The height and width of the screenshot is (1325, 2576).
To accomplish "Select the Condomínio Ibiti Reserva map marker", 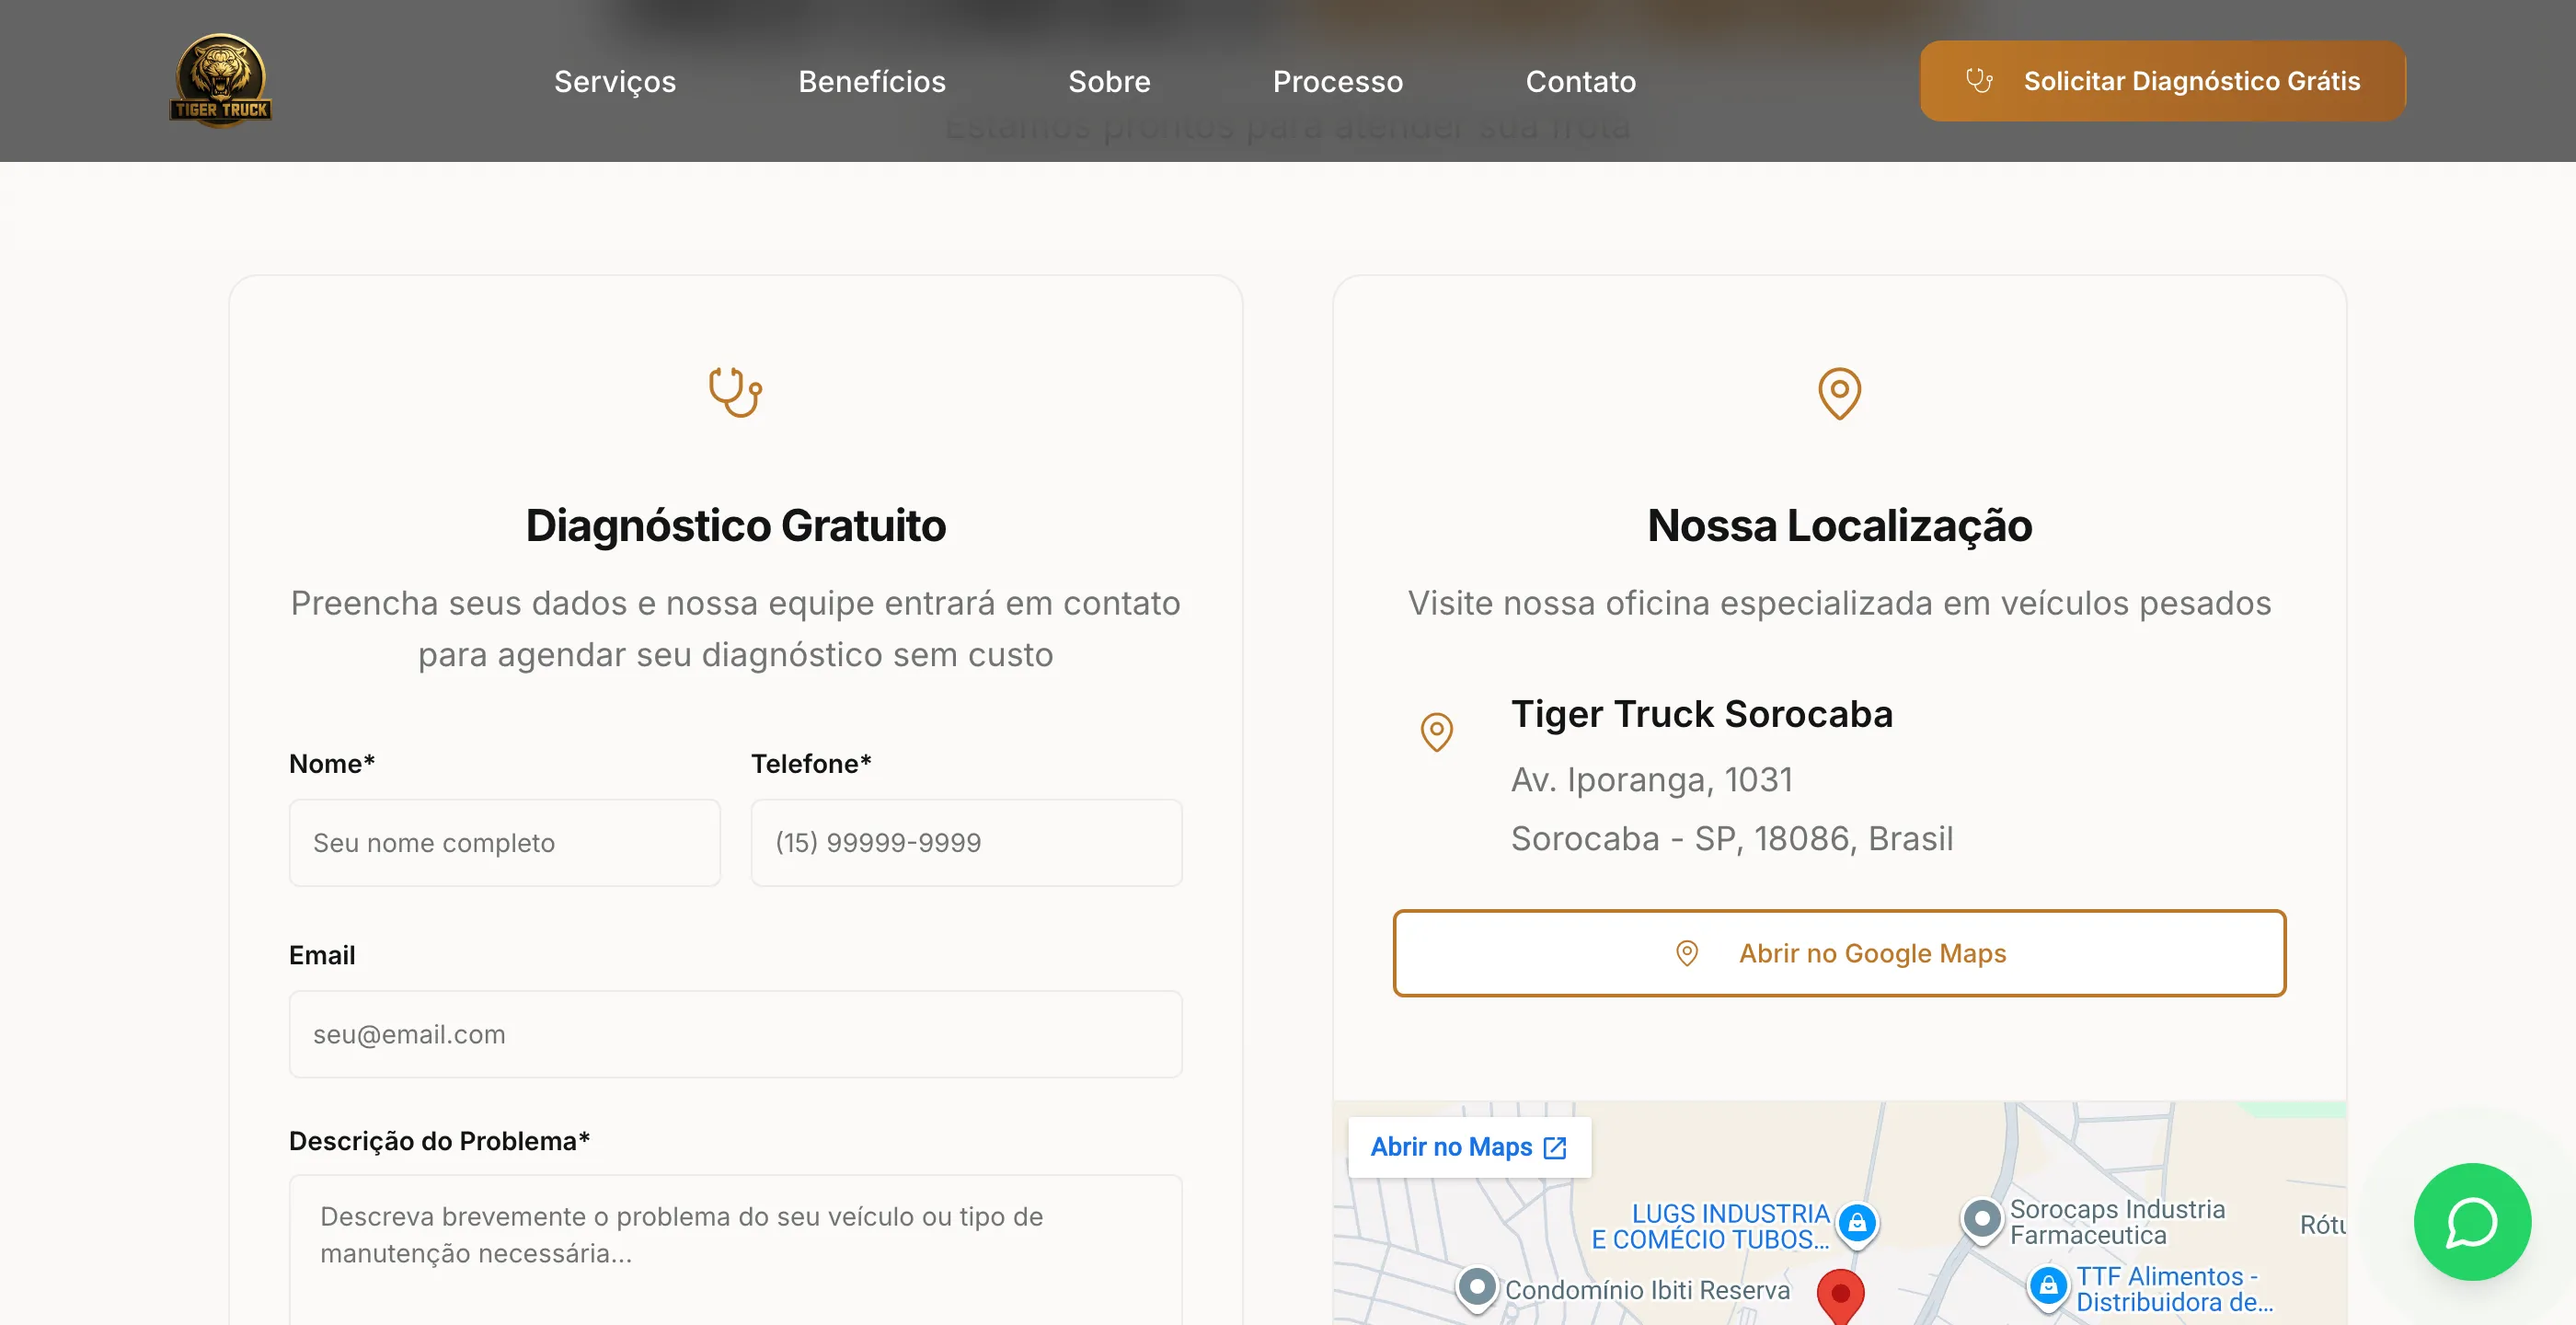I will pos(1477,1288).
